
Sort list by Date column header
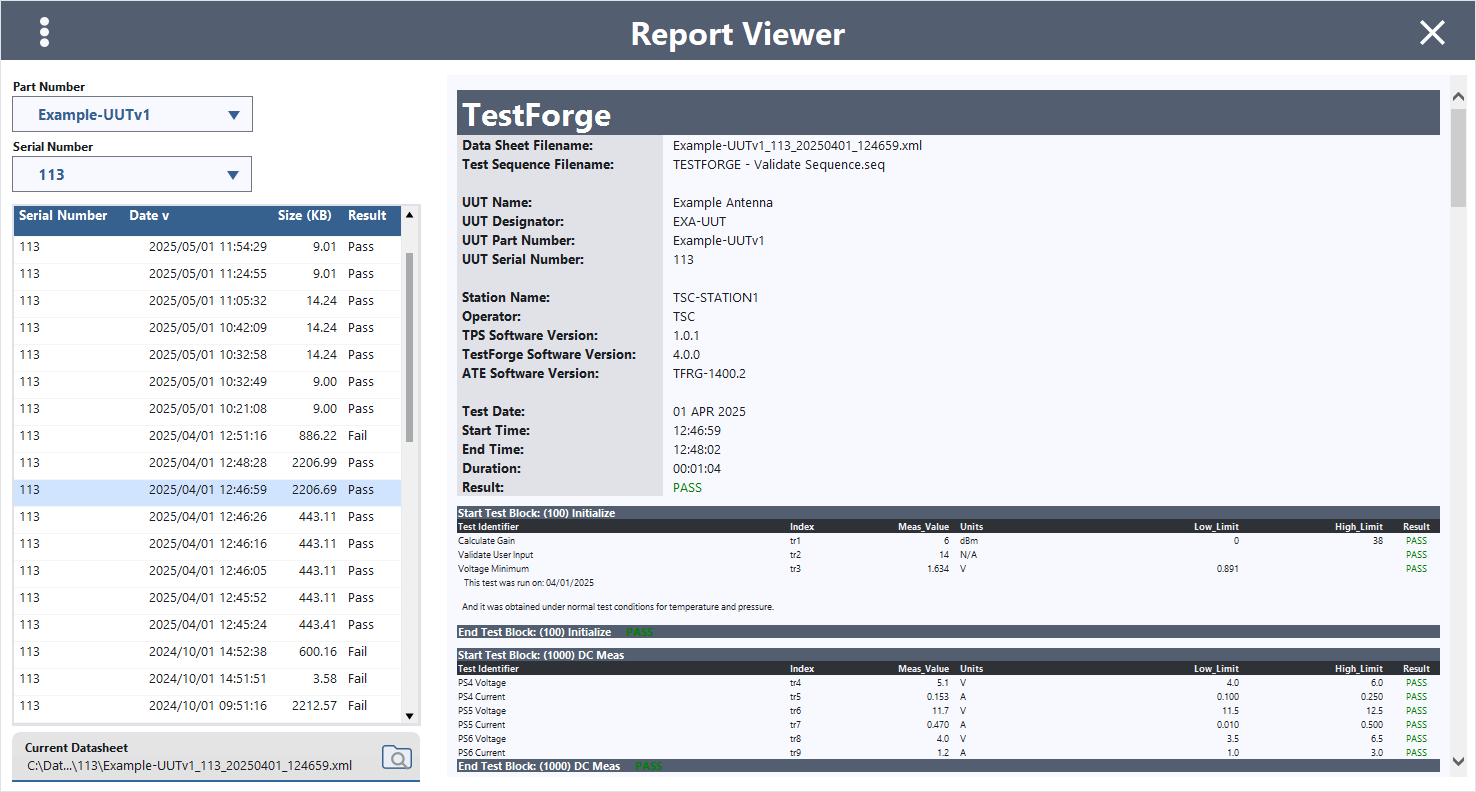point(149,215)
